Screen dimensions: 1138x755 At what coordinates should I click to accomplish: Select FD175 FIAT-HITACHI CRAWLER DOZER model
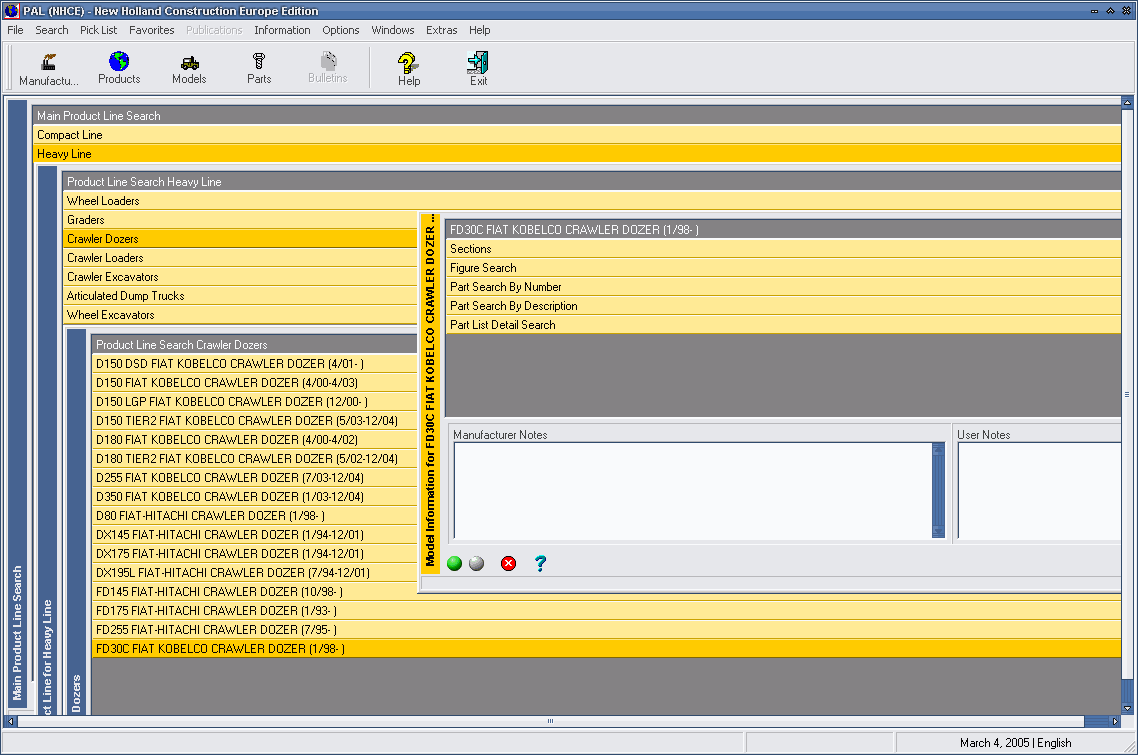[x=607, y=611]
